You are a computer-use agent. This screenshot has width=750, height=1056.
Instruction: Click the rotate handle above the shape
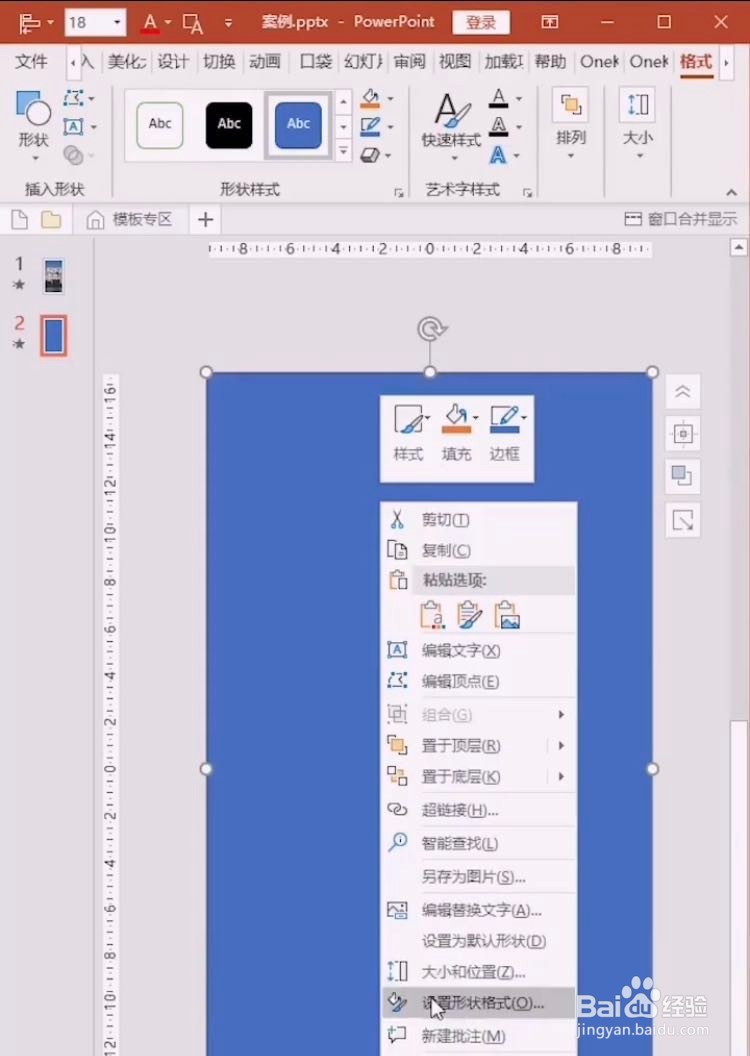[x=430, y=329]
